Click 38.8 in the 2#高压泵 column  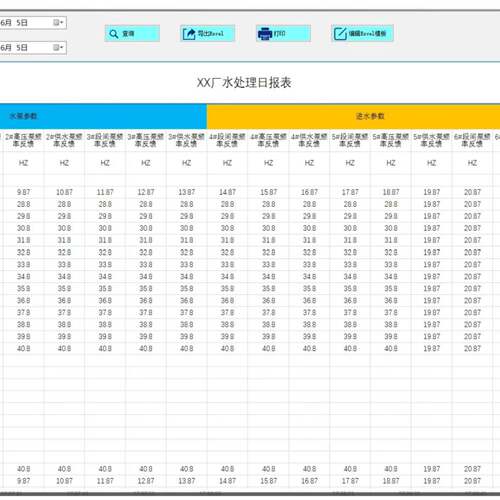tap(23, 324)
